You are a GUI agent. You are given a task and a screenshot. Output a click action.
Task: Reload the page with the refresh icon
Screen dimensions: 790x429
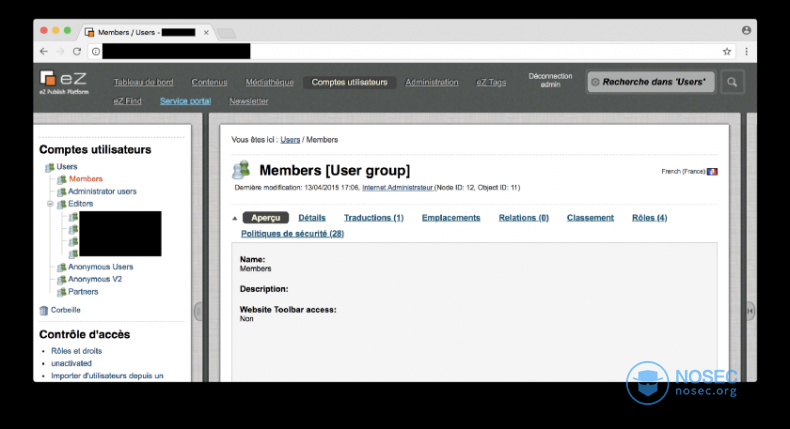(77, 51)
